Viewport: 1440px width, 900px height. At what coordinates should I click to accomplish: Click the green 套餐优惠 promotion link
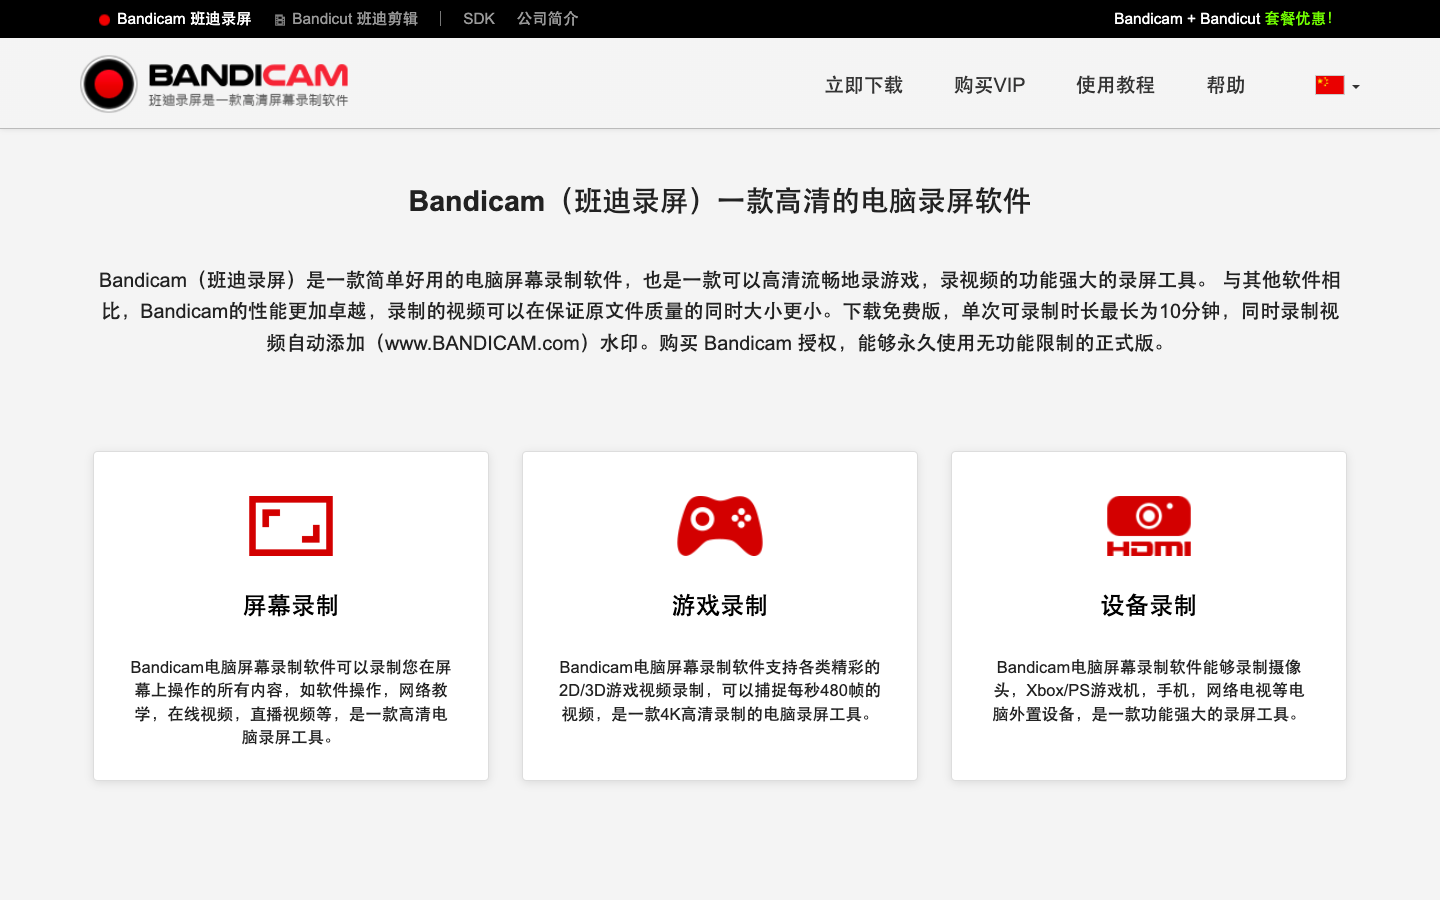click(x=1299, y=18)
